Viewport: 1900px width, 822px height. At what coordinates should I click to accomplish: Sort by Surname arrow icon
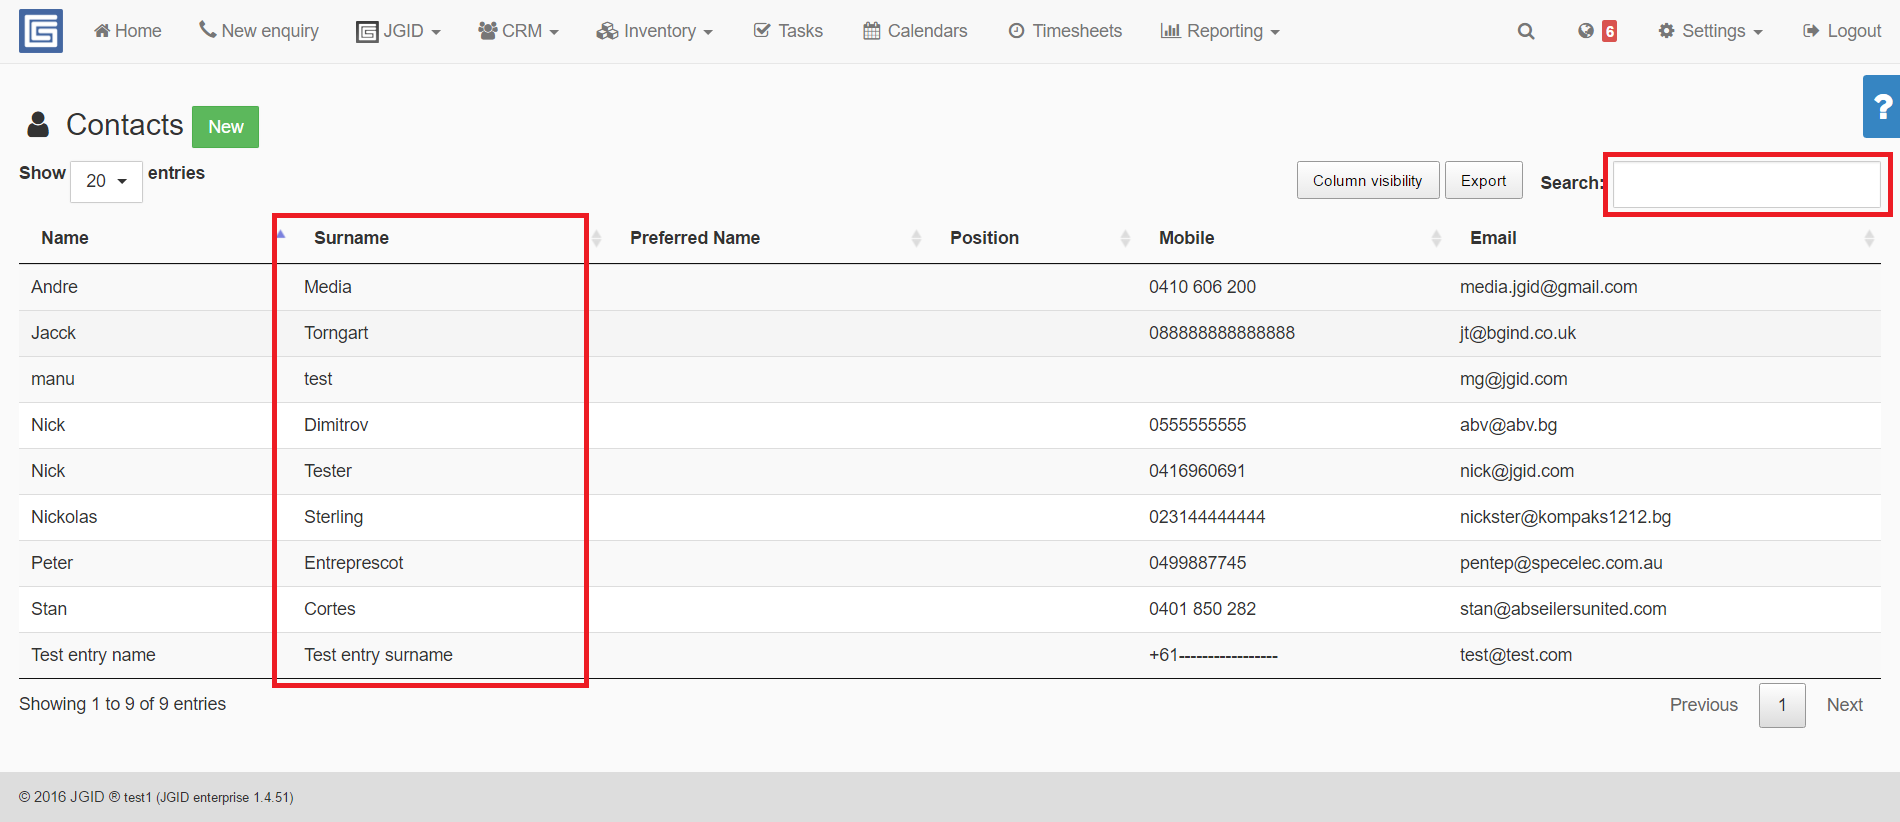pyautogui.click(x=281, y=234)
